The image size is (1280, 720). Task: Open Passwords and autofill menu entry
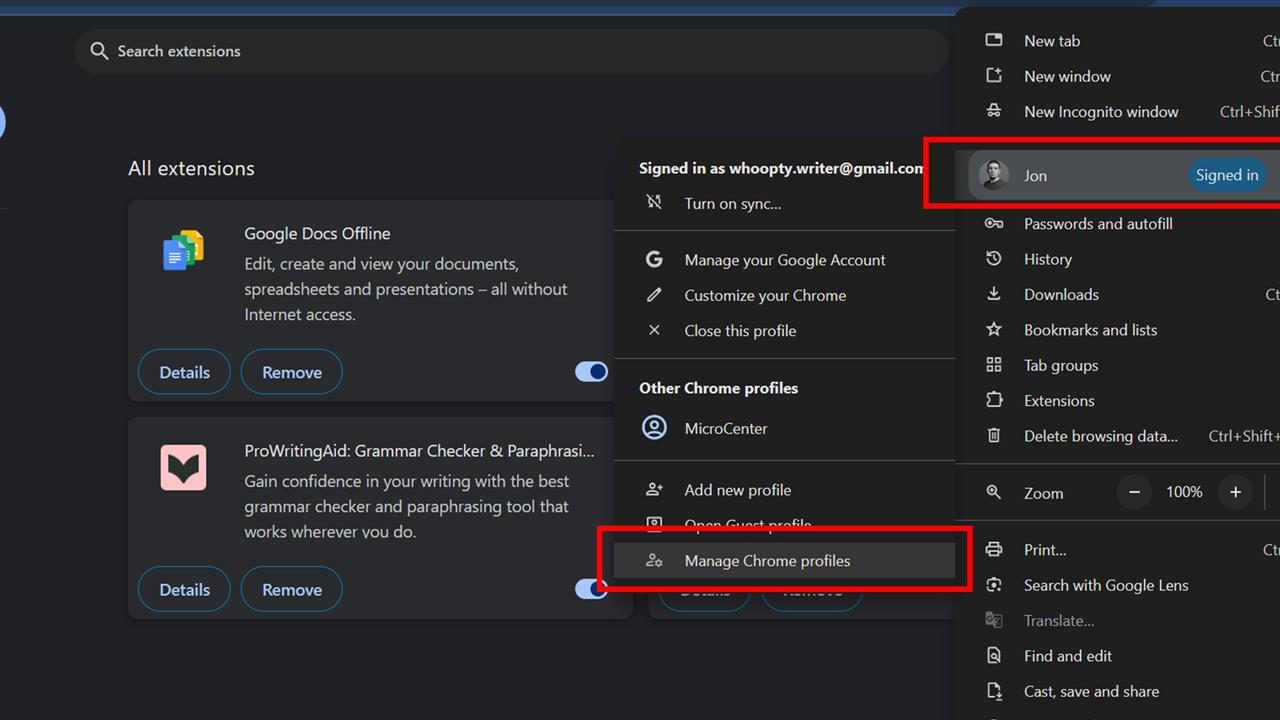(1118, 224)
